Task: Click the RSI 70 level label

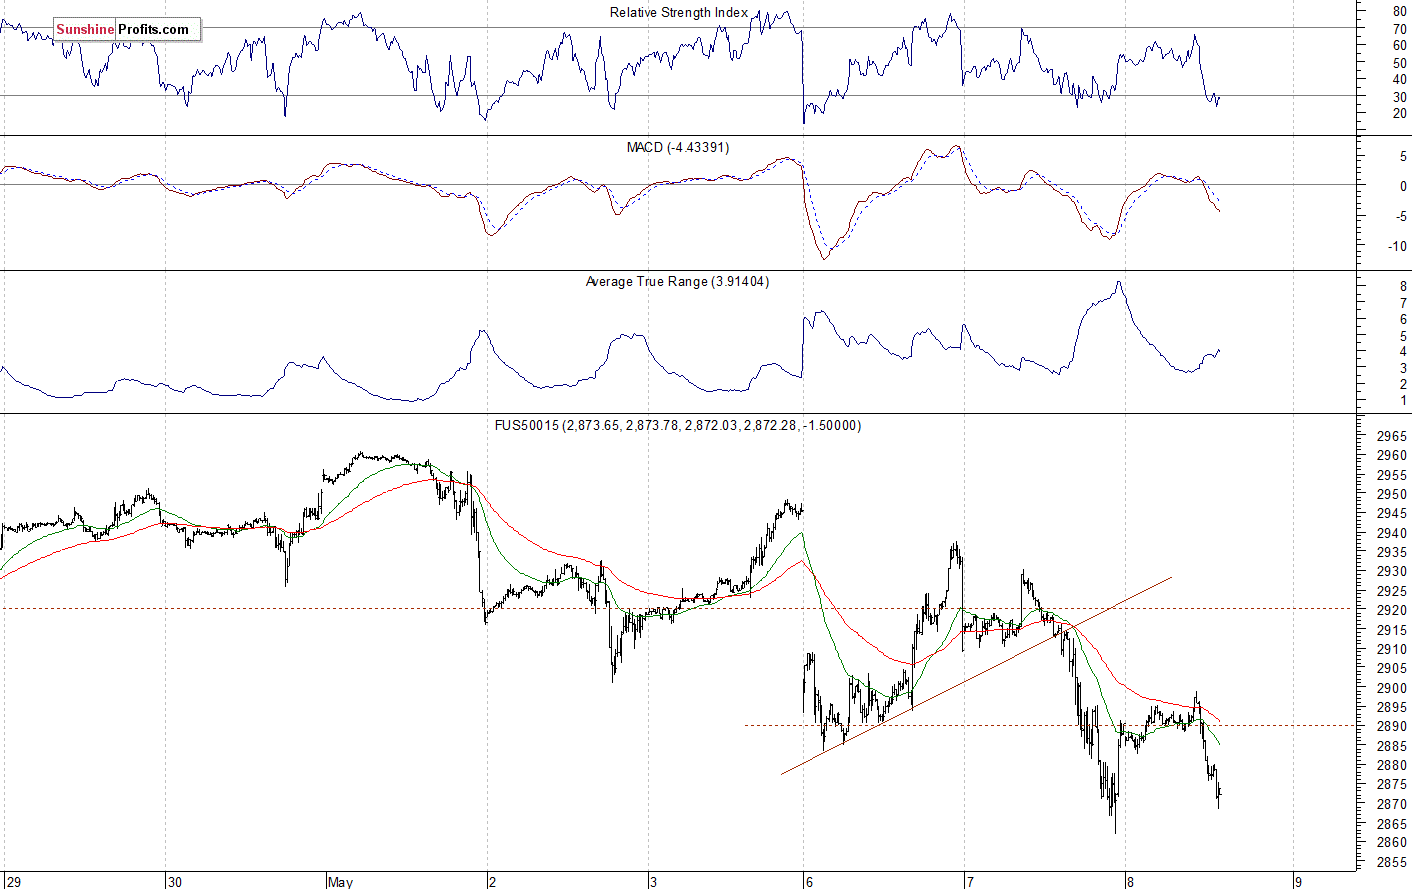Action: pyautogui.click(x=1400, y=29)
